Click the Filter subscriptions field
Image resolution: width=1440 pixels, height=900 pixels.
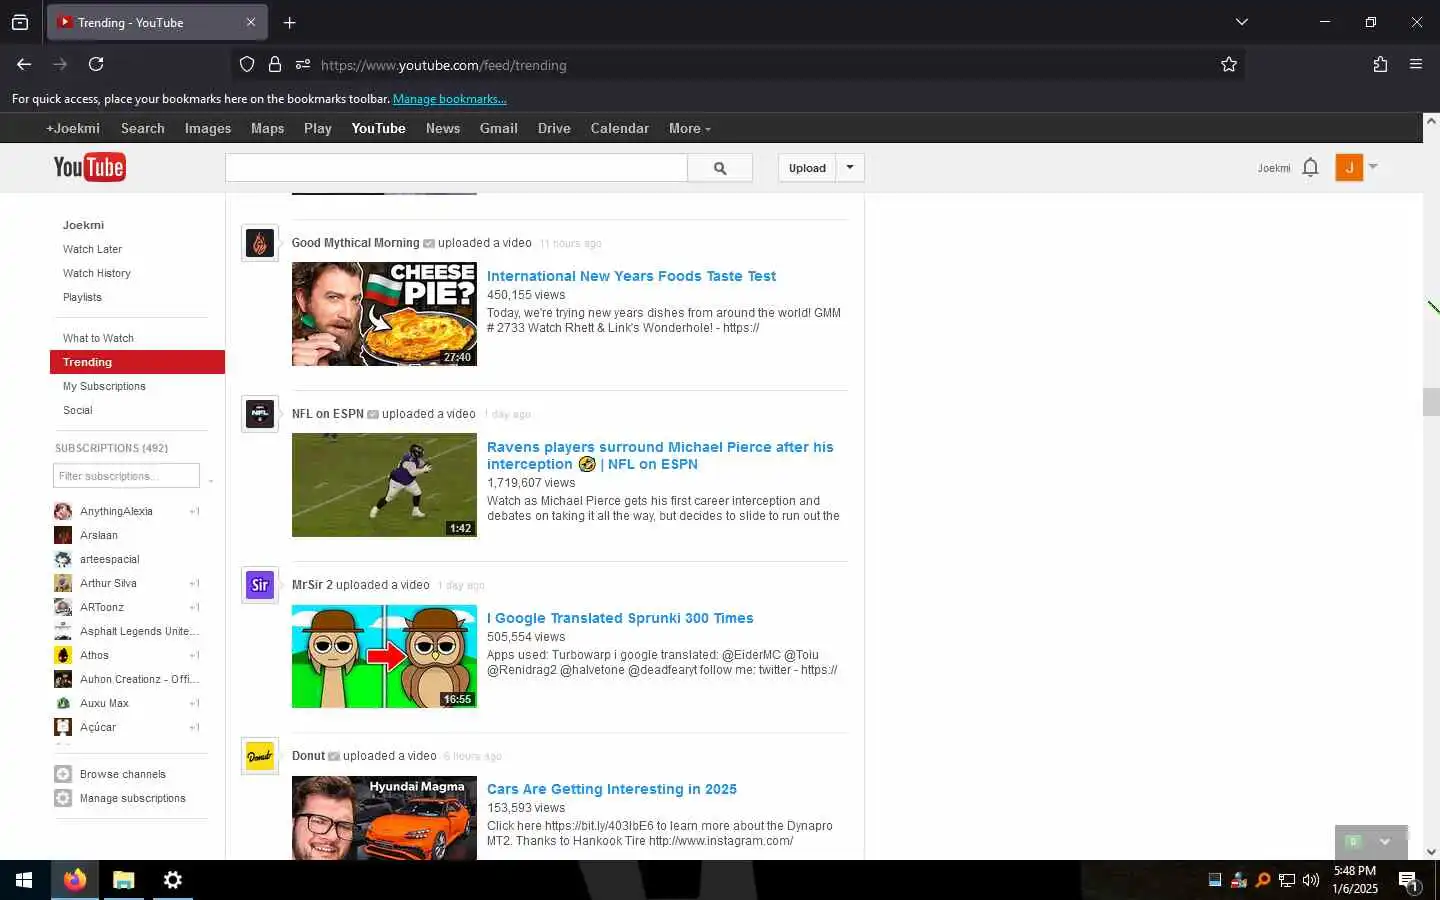point(126,476)
